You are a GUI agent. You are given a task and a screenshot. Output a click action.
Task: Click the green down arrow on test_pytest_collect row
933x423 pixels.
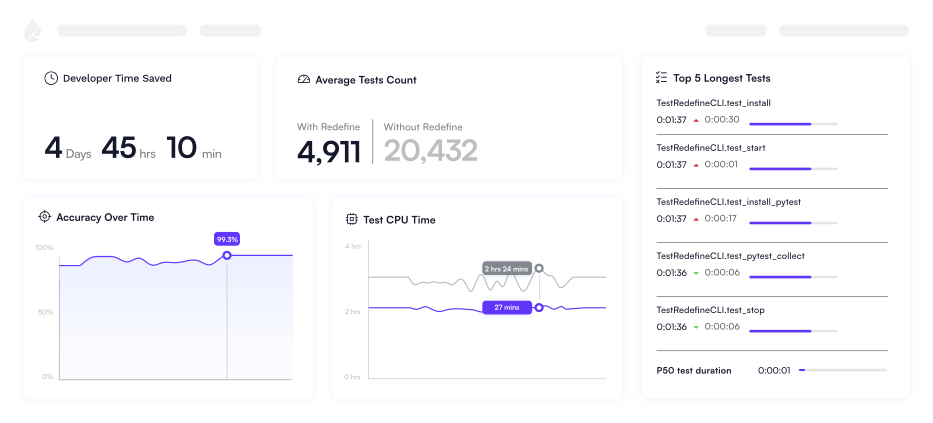[696, 273]
